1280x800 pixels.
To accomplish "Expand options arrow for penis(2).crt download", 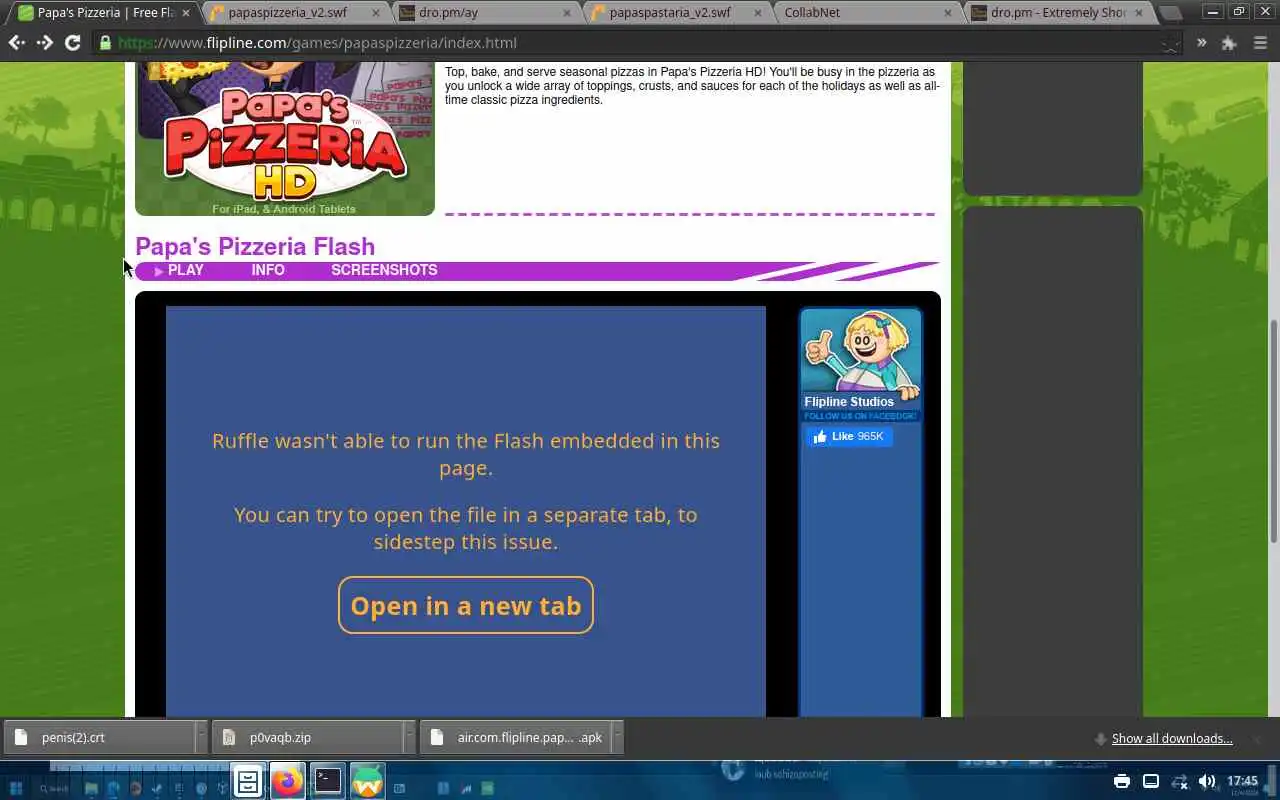I will click(201, 738).
